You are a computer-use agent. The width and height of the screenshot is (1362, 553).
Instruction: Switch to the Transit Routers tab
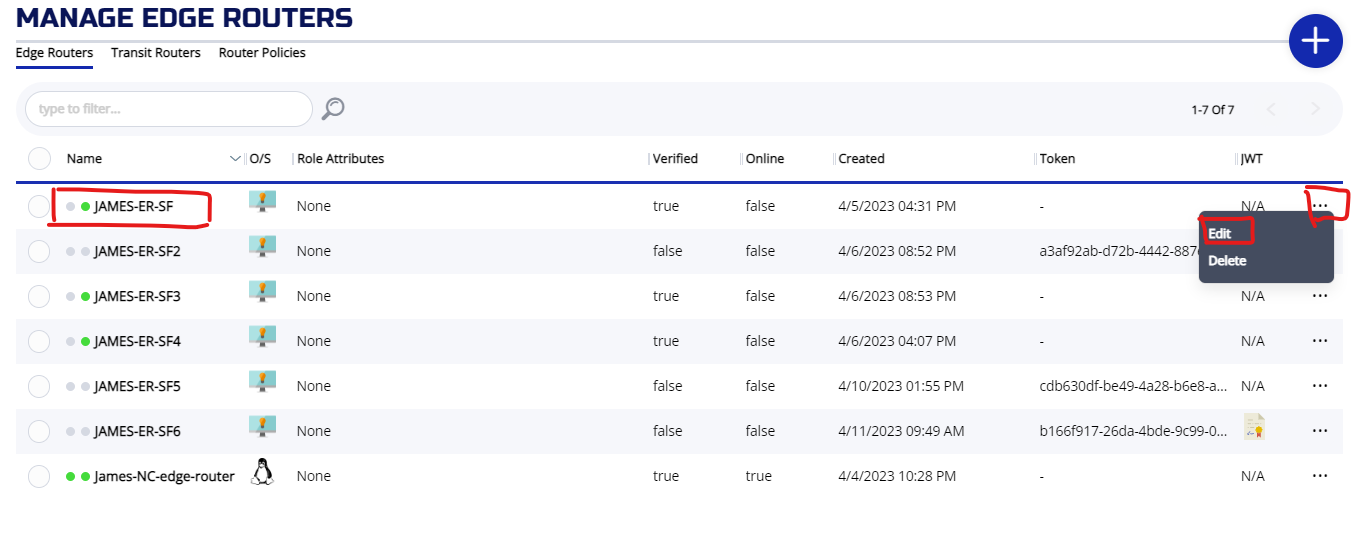point(156,53)
